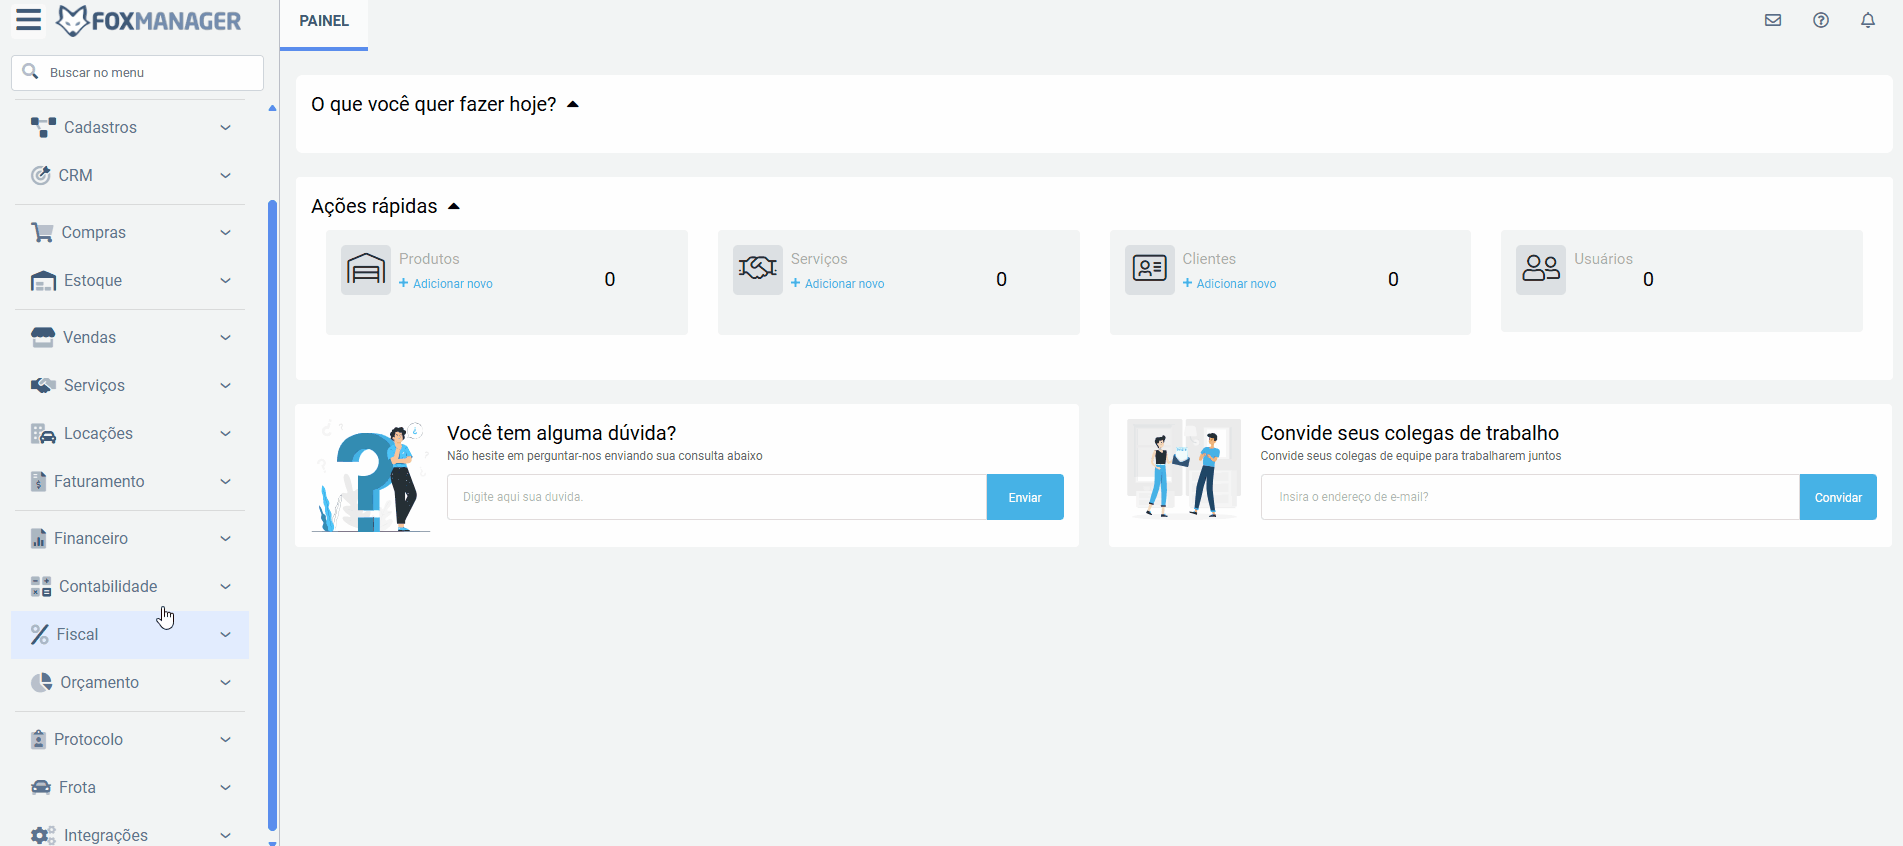Image resolution: width=1903 pixels, height=846 pixels.
Task: Collapse the Ações rápidas section
Action: 454,206
